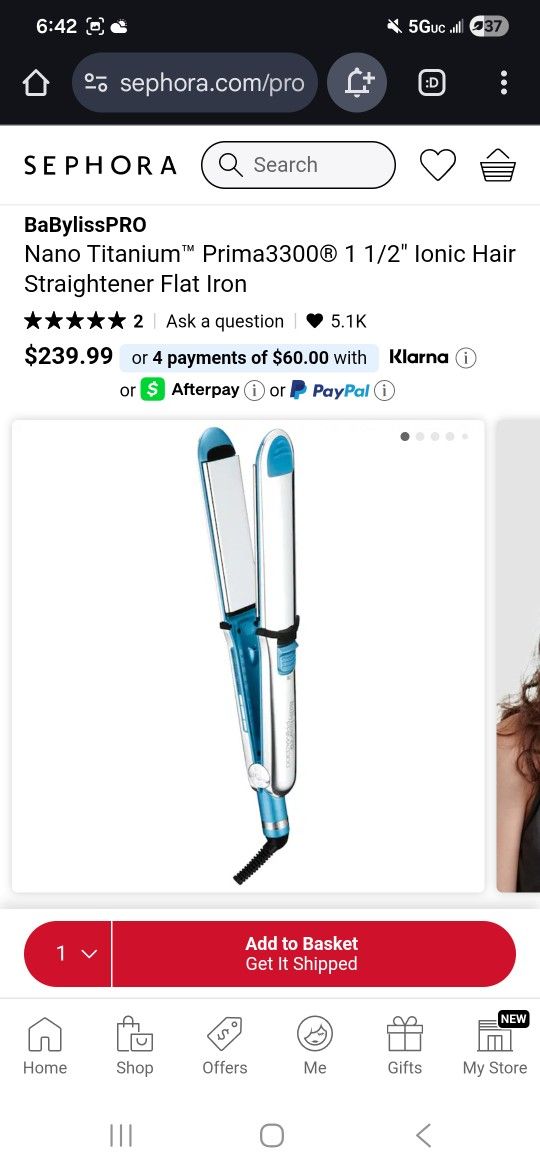The image size is (540, 1170).
Task: Tap the notification bell plus icon
Action: [357, 83]
